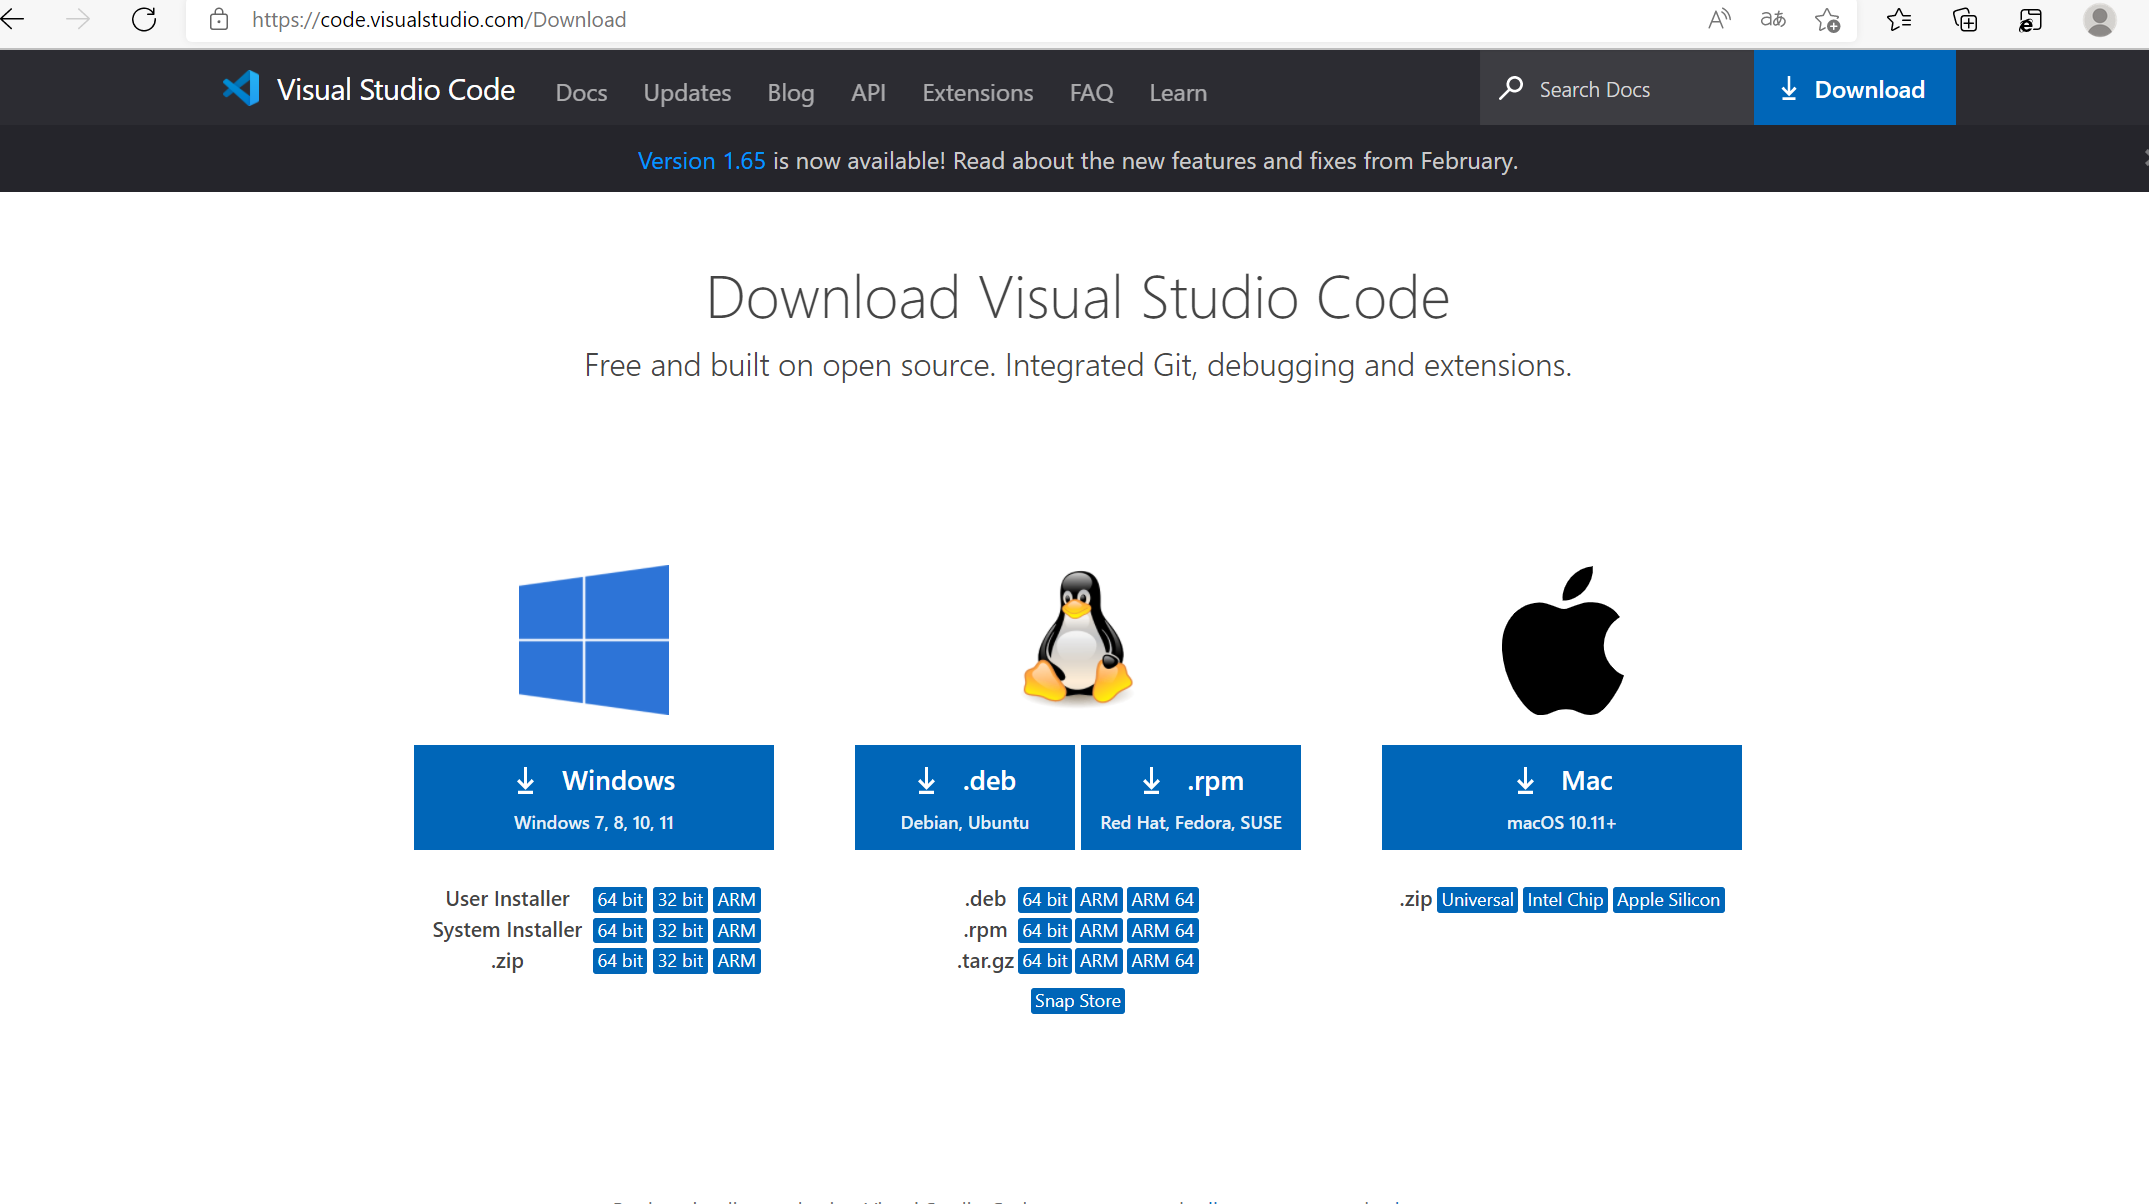Viewport: 2149px width, 1204px height.
Task: Click the blue Download button in header
Action: [x=1854, y=89]
